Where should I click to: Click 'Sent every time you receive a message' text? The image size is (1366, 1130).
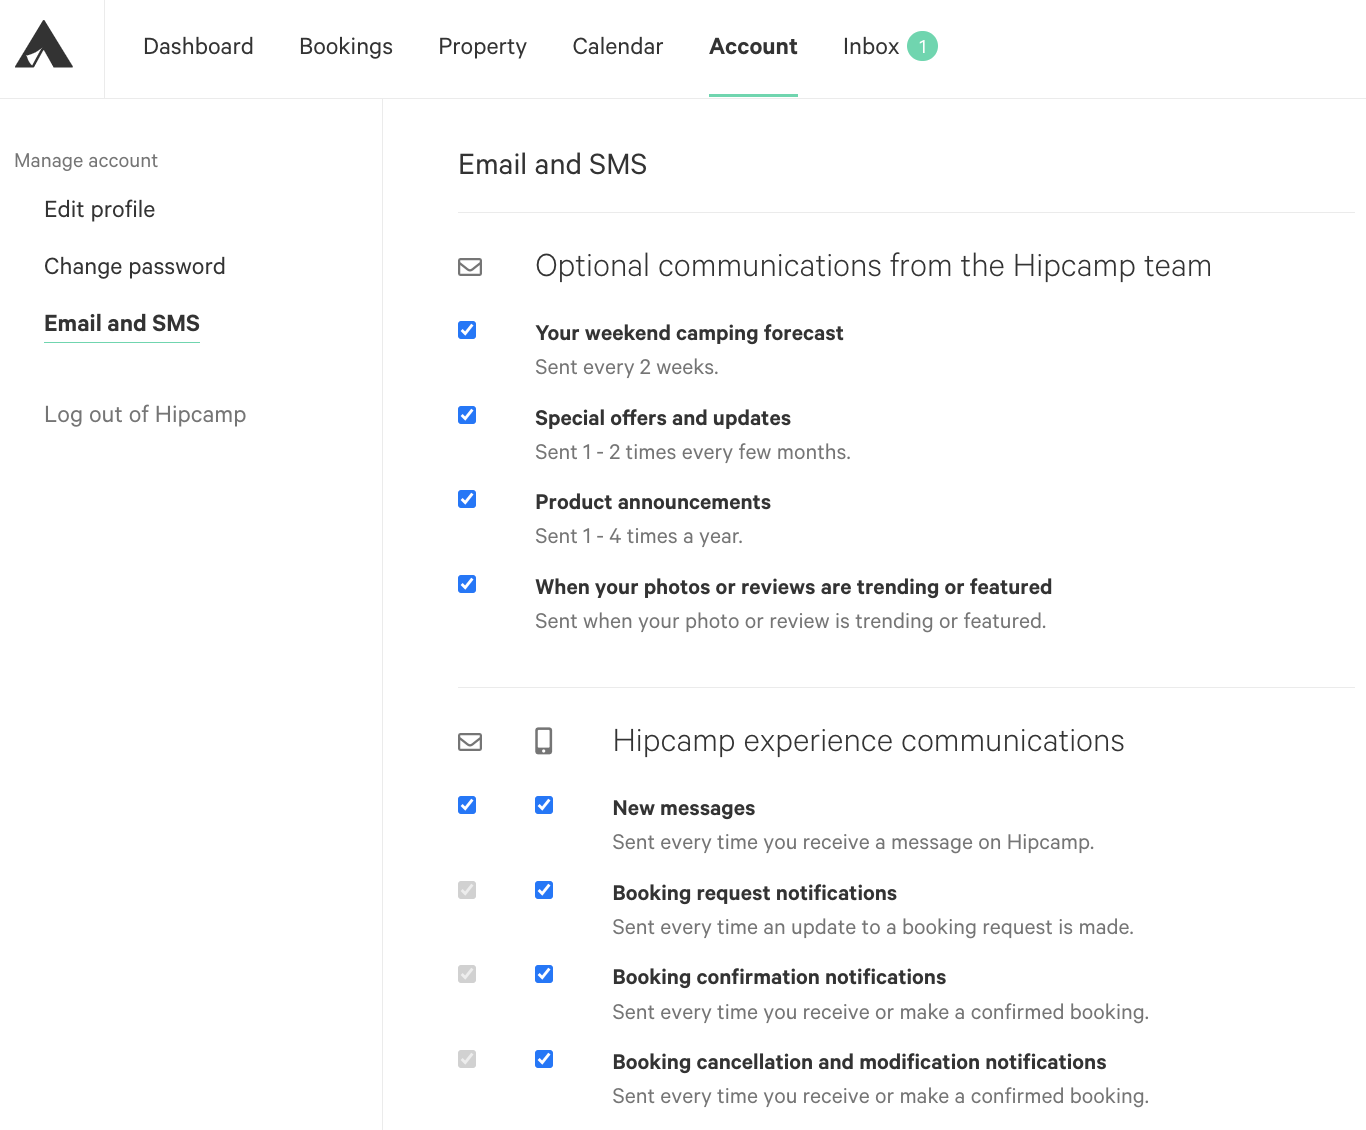pos(853,842)
